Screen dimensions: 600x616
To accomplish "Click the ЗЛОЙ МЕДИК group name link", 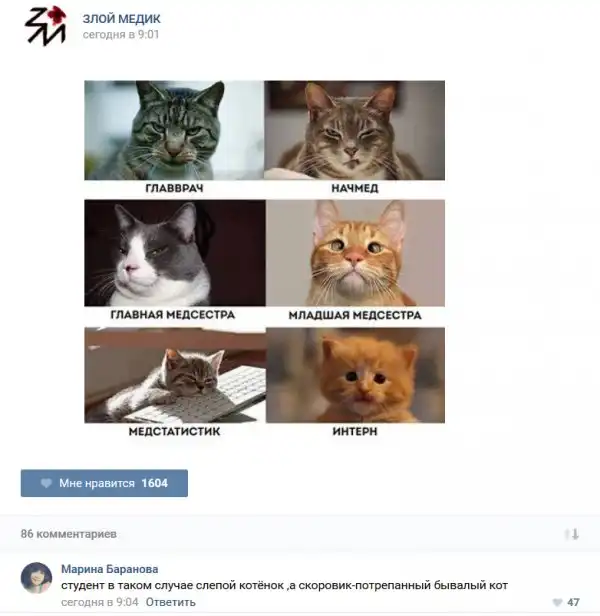I will pyautogui.click(x=121, y=18).
